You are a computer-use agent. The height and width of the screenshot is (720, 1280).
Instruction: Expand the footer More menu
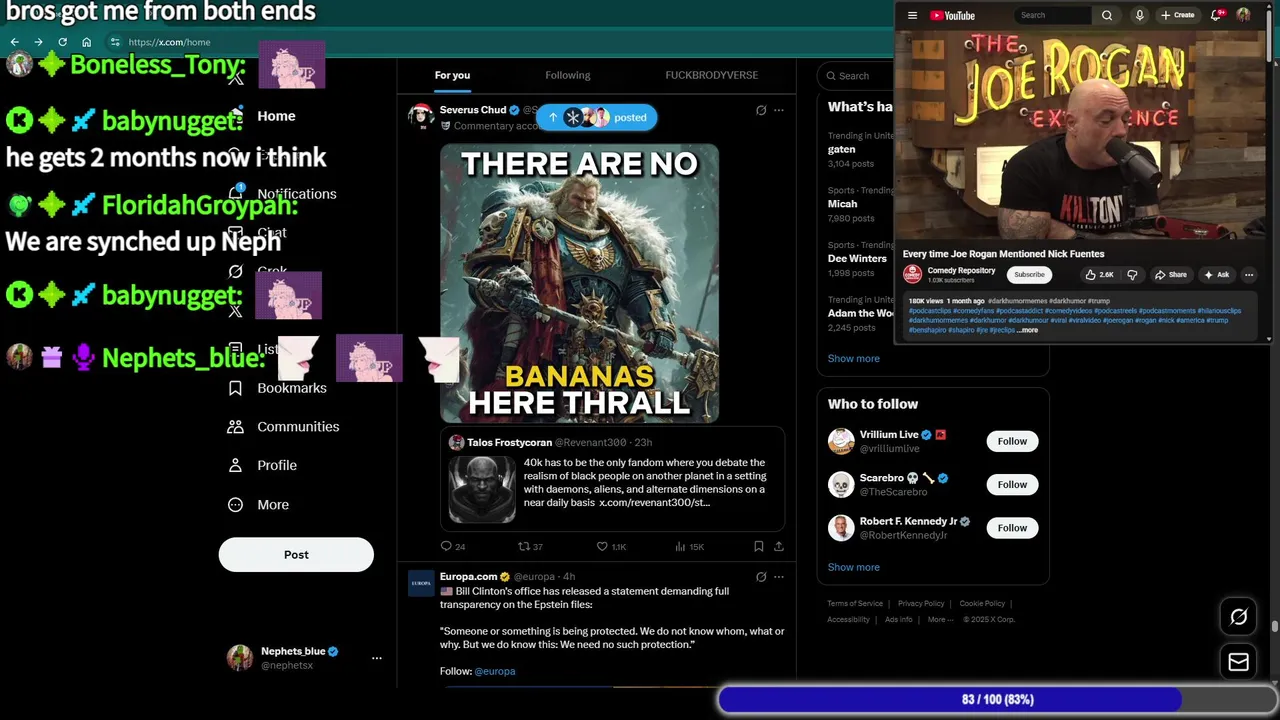tap(939, 620)
